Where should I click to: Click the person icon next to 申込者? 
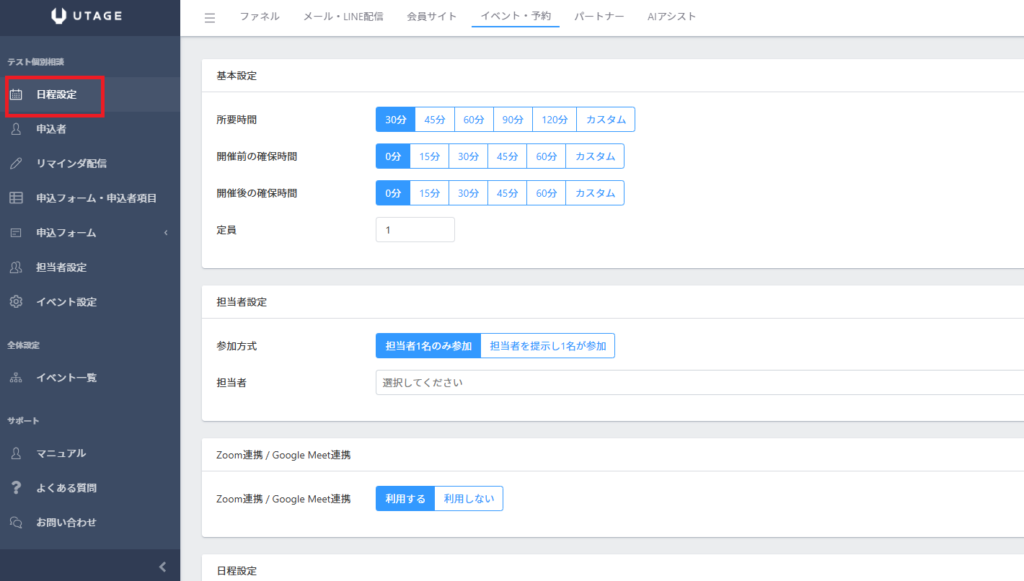tap(16, 129)
